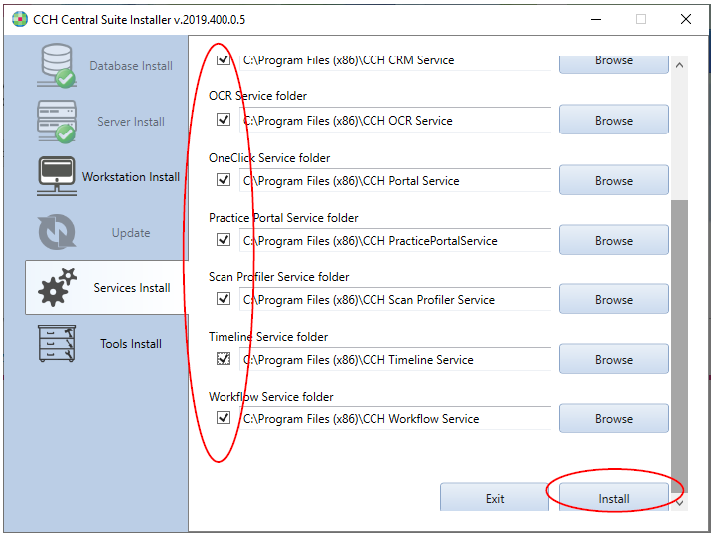This screenshot has height=535, width=714.
Task: Click the Workstation Install monitor icon
Action: (57, 176)
